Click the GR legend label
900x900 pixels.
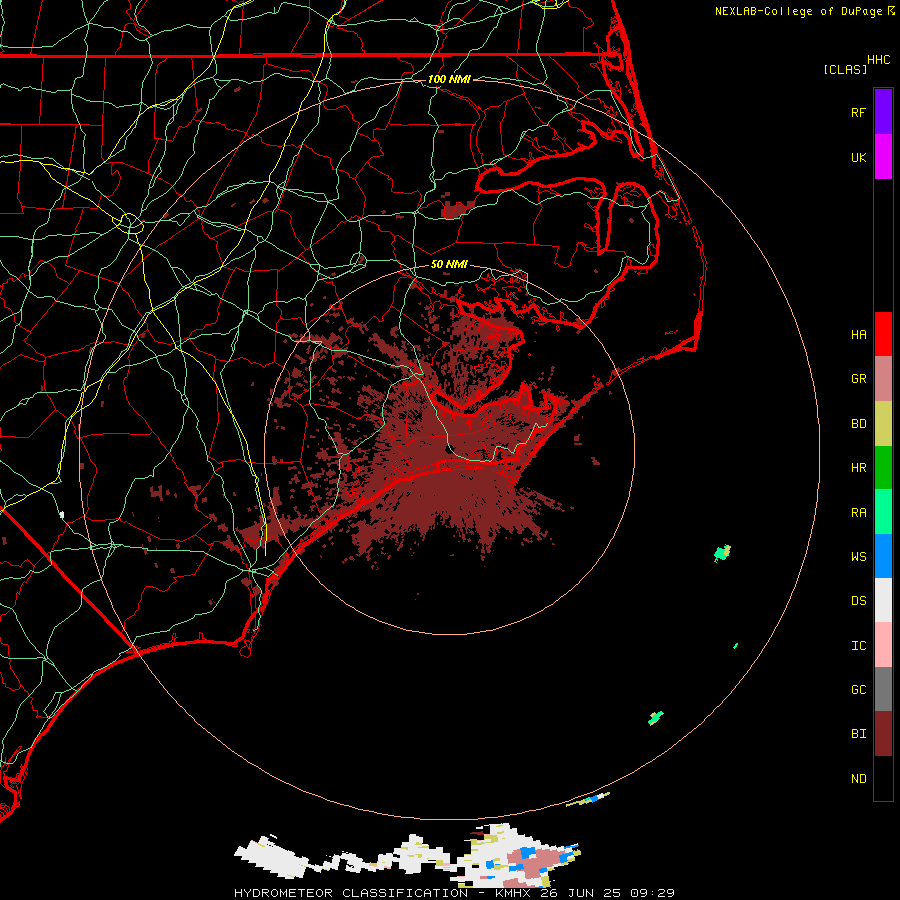(x=858, y=379)
